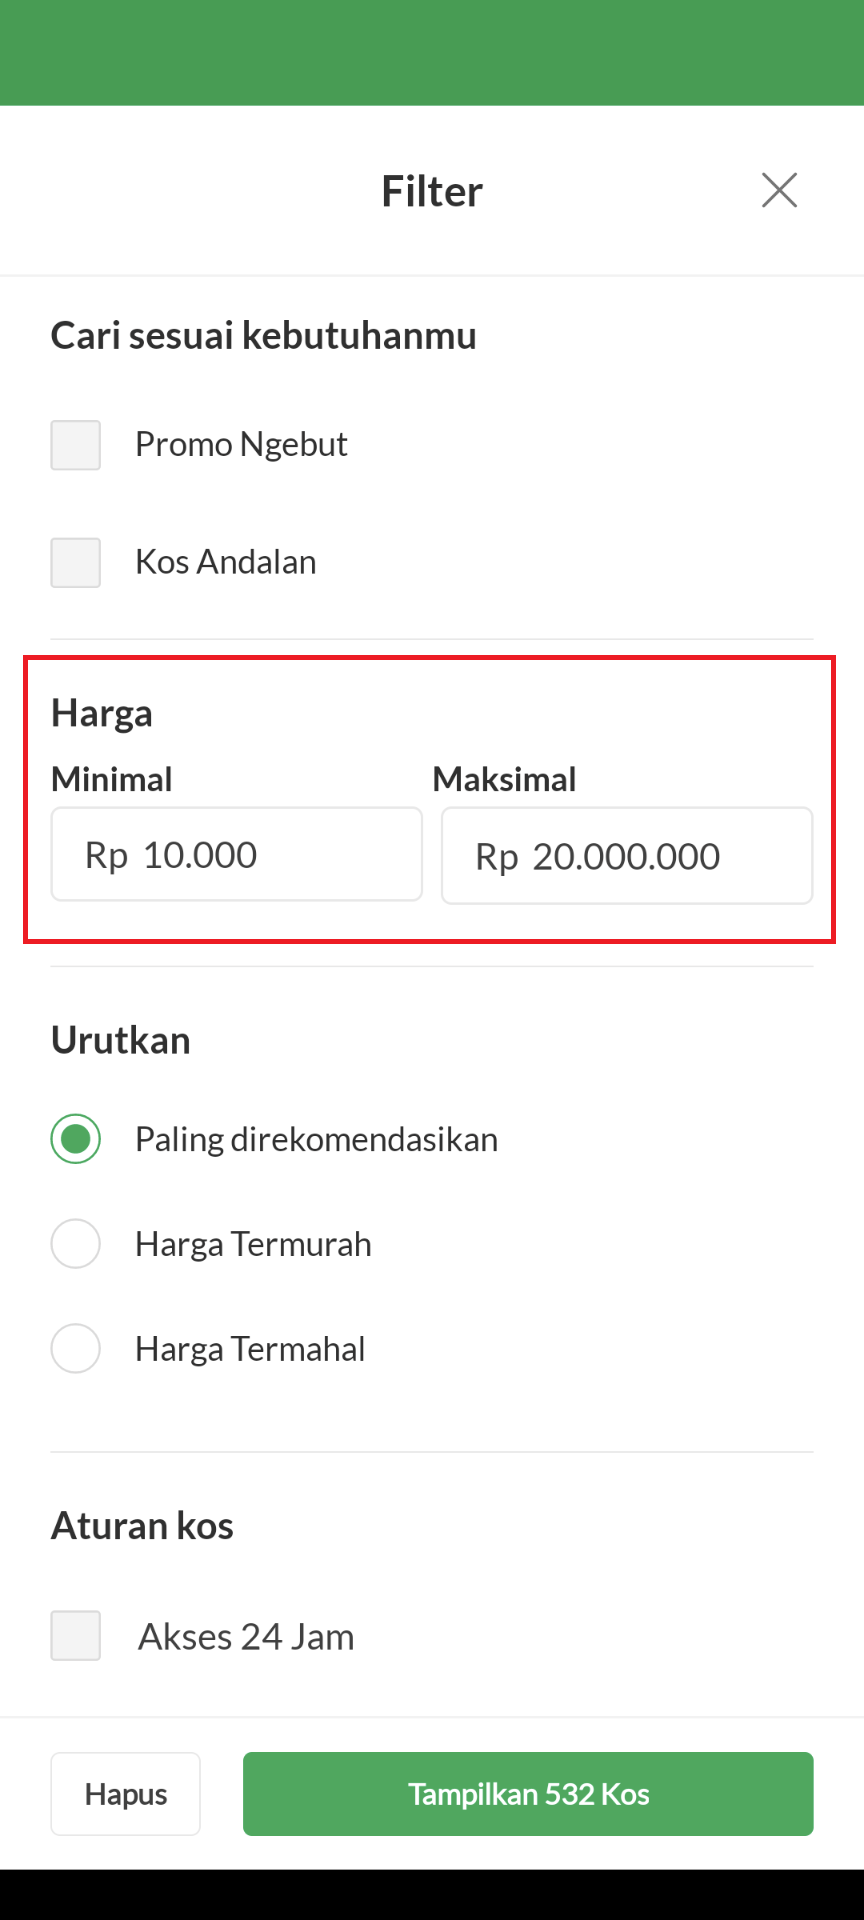Click the "Harga Termurah" label text

253,1245
